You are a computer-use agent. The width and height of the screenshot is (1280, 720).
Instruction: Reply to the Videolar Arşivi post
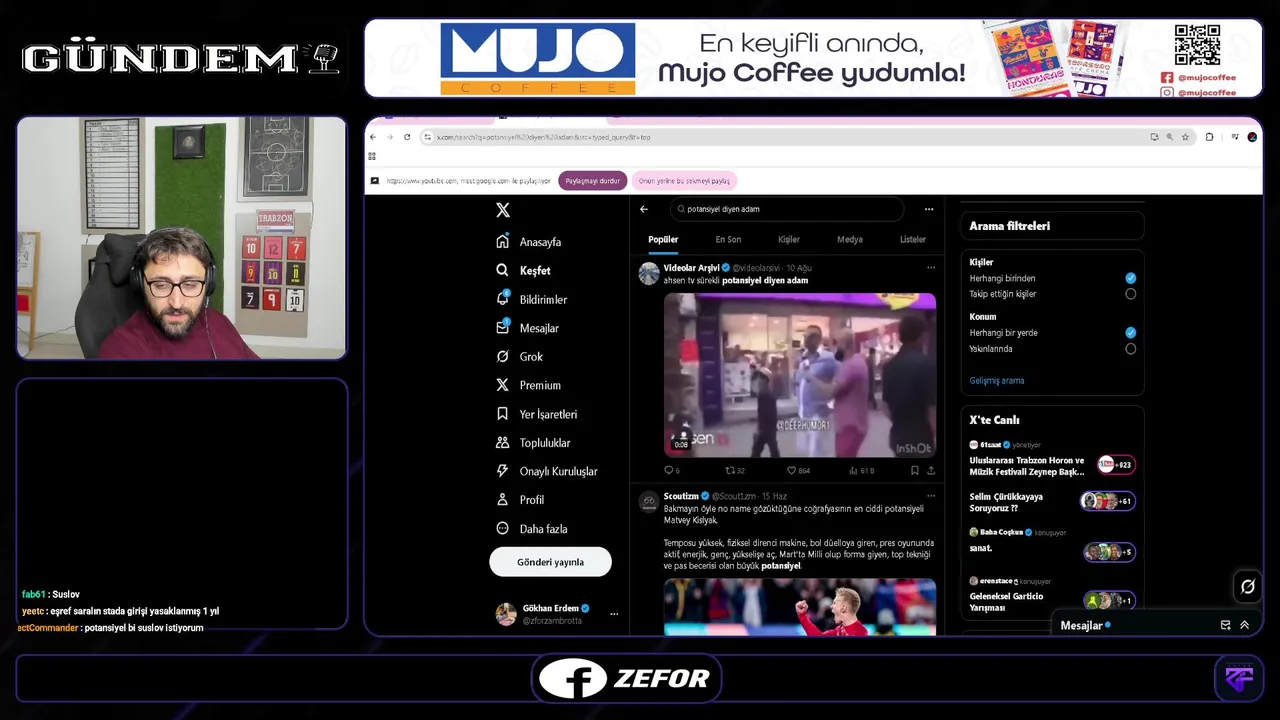tap(672, 470)
